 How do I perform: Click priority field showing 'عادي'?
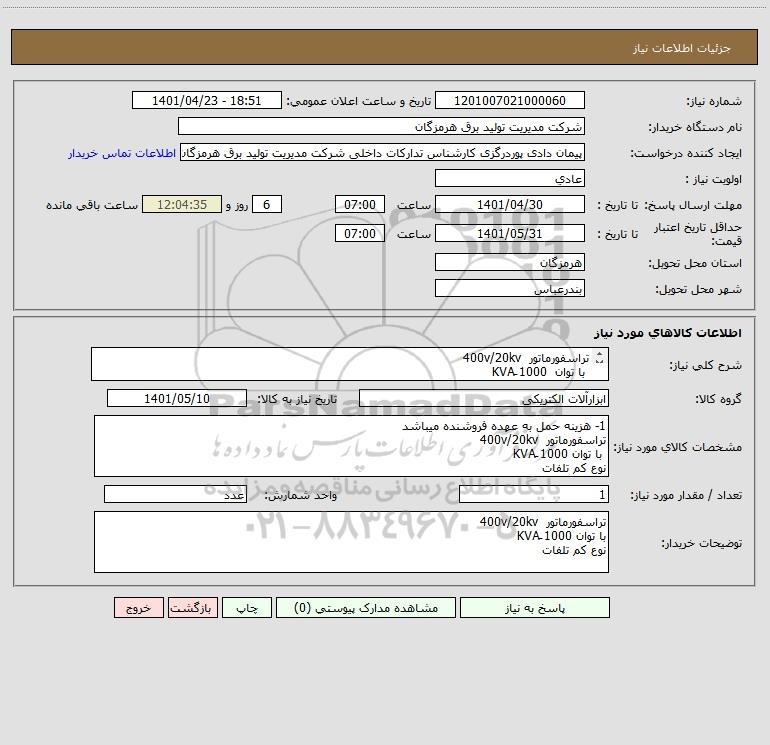(510, 179)
